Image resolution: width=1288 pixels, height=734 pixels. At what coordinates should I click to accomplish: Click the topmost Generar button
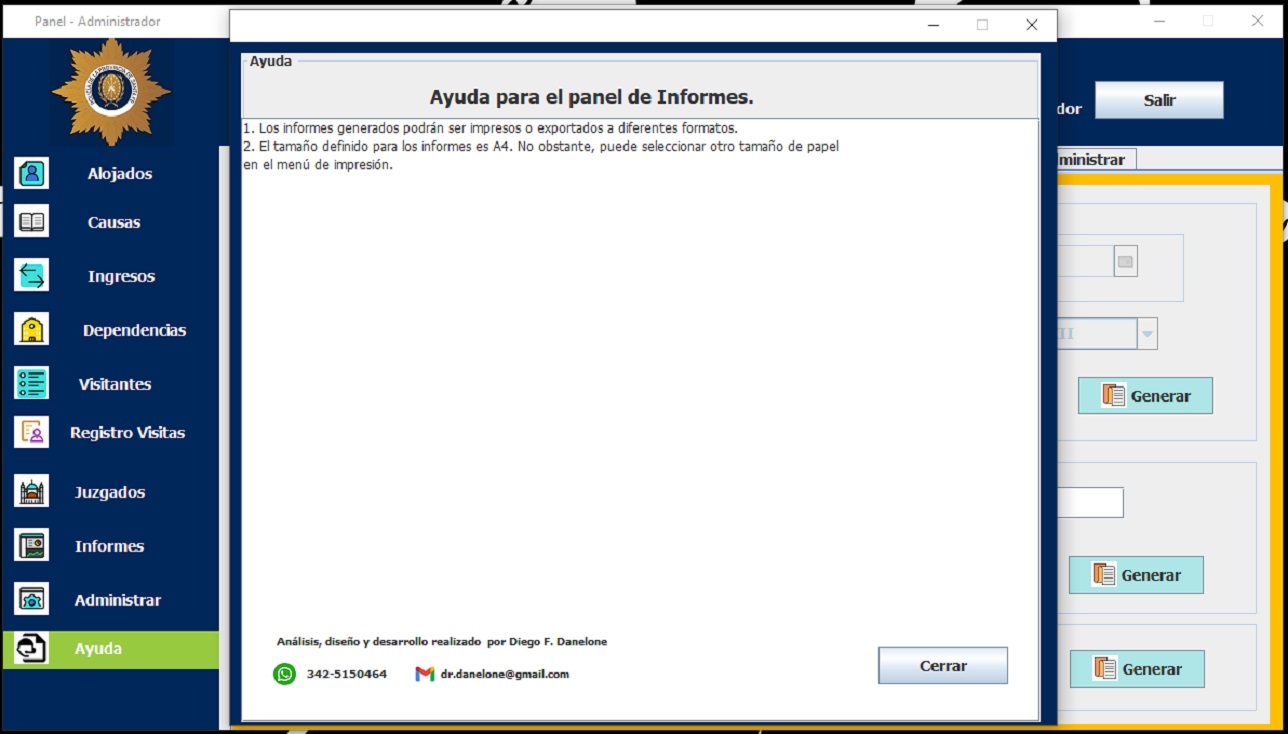1145,396
